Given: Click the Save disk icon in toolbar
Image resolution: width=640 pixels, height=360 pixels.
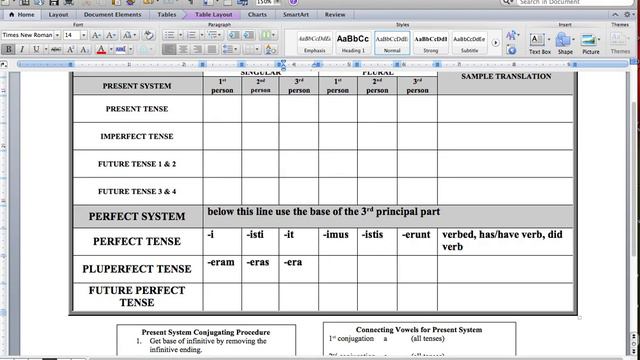Looking at the screenshot, I should point(54,2).
